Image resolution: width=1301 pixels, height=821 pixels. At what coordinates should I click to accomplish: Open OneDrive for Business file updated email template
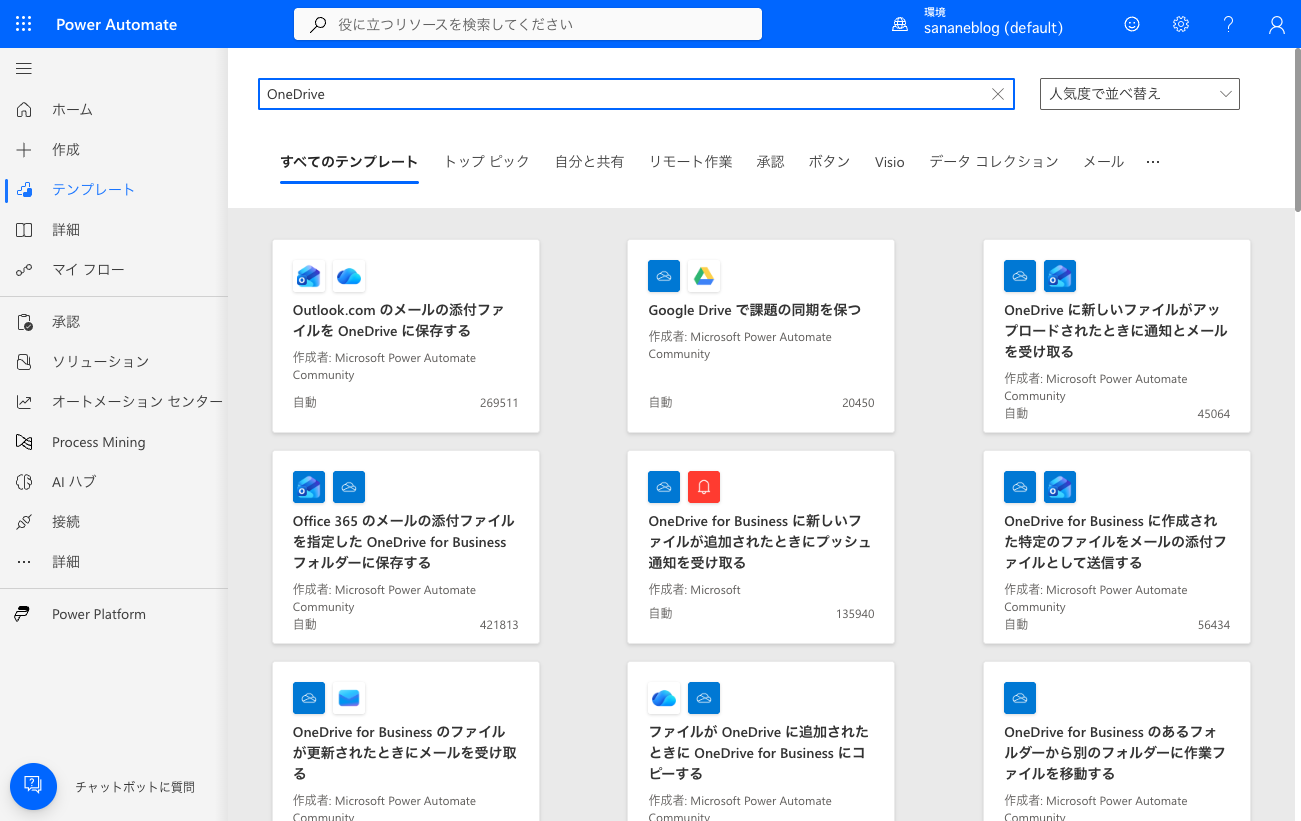pos(406,741)
